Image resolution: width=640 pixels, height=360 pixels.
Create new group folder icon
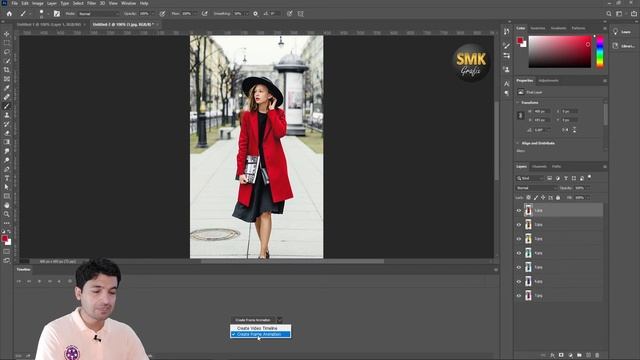(579, 355)
